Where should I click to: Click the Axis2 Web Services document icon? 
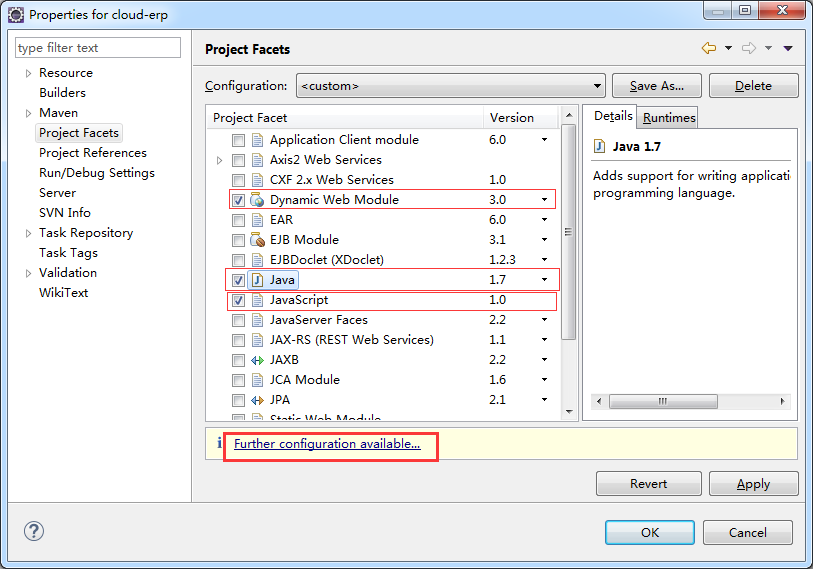(x=257, y=160)
